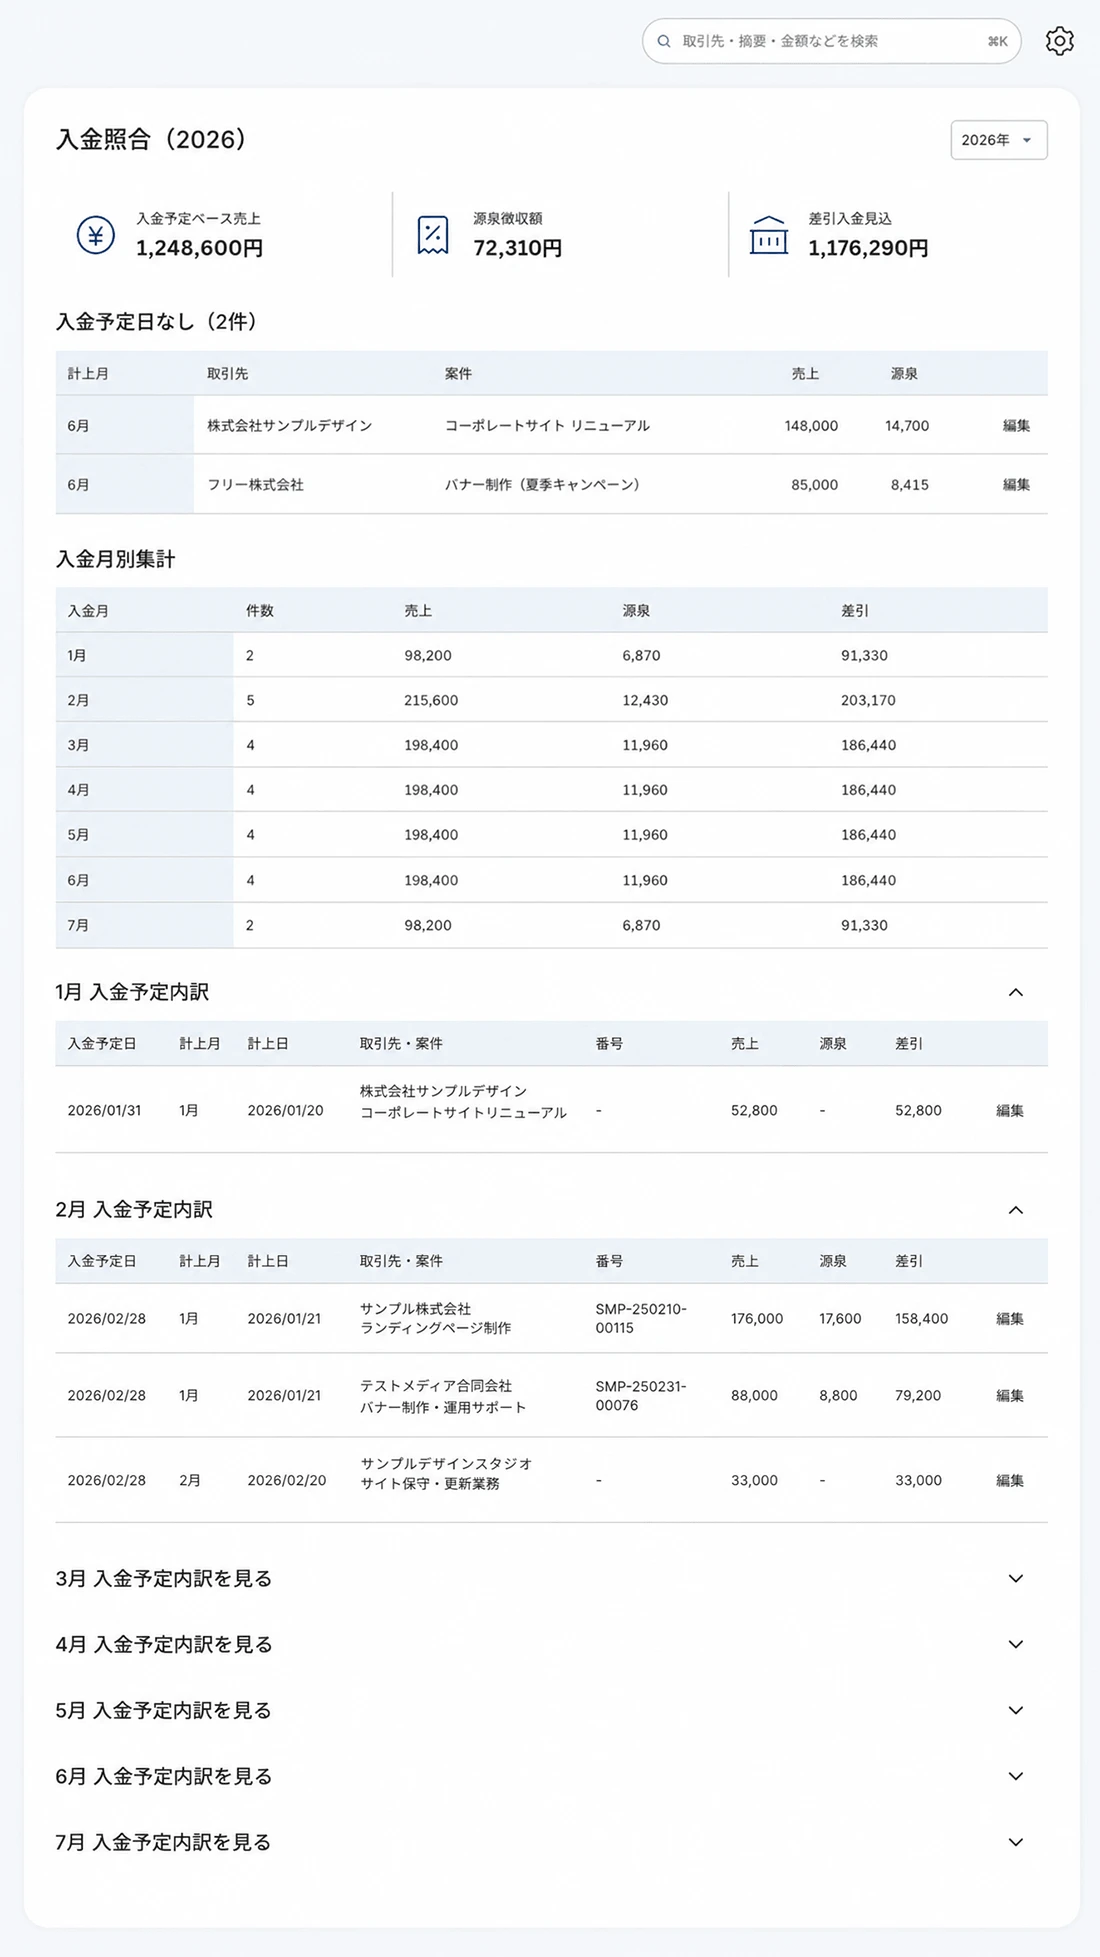Click the 入金予定日なし（2件） heading
The width and height of the screenshot is (1100, 1957).
[x=157, y=322]
